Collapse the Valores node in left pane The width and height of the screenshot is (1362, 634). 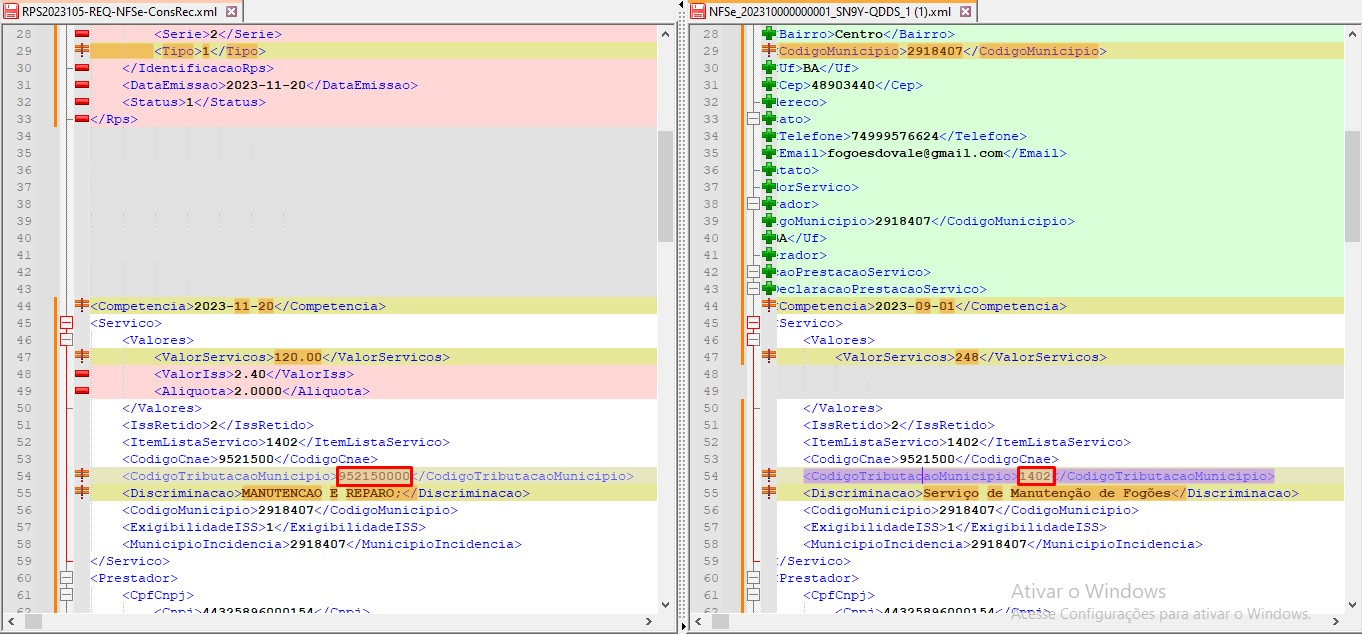[x=67, y=340]
